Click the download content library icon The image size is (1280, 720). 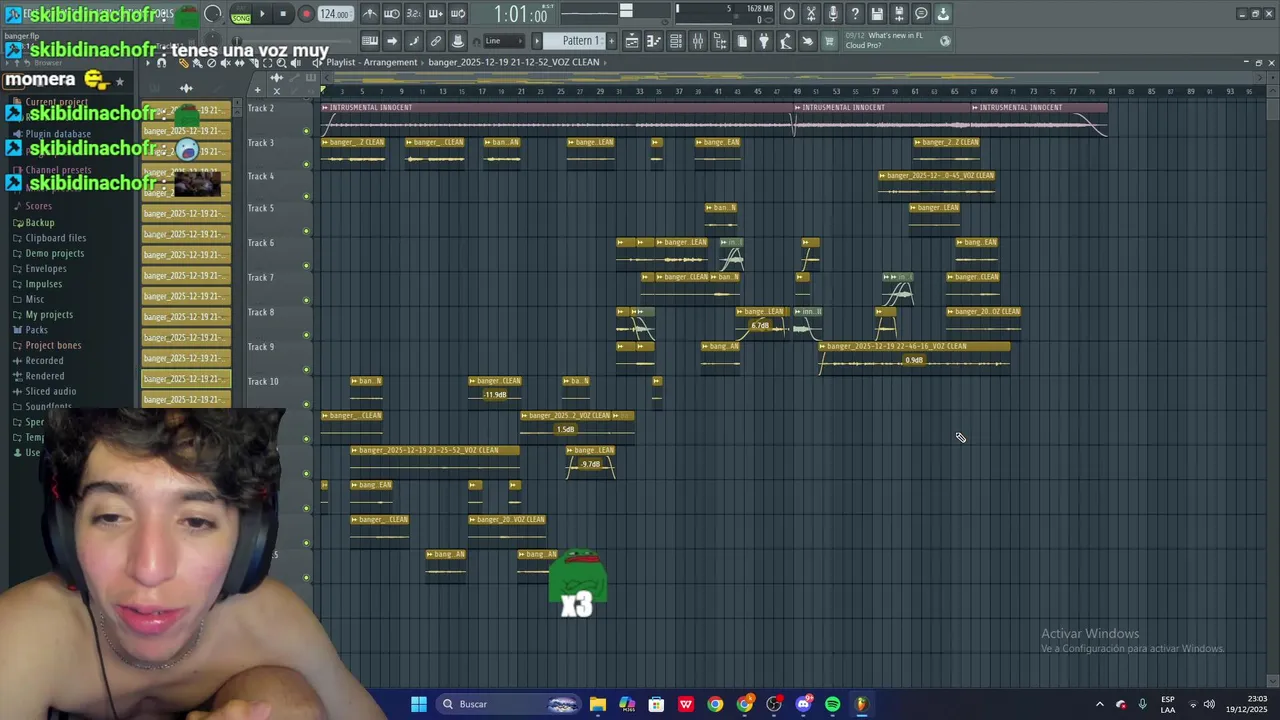[943, 14]
